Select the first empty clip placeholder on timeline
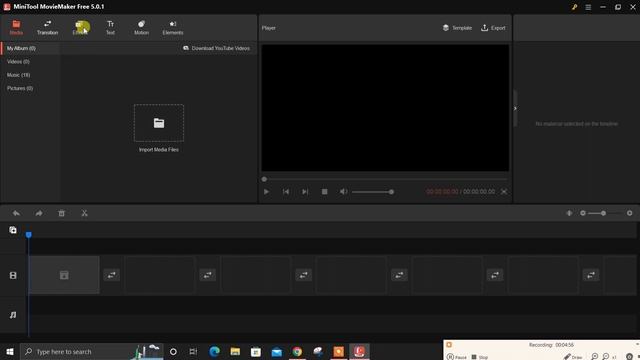The height and width of the screenshot is (360, 640). click(64, 275)
